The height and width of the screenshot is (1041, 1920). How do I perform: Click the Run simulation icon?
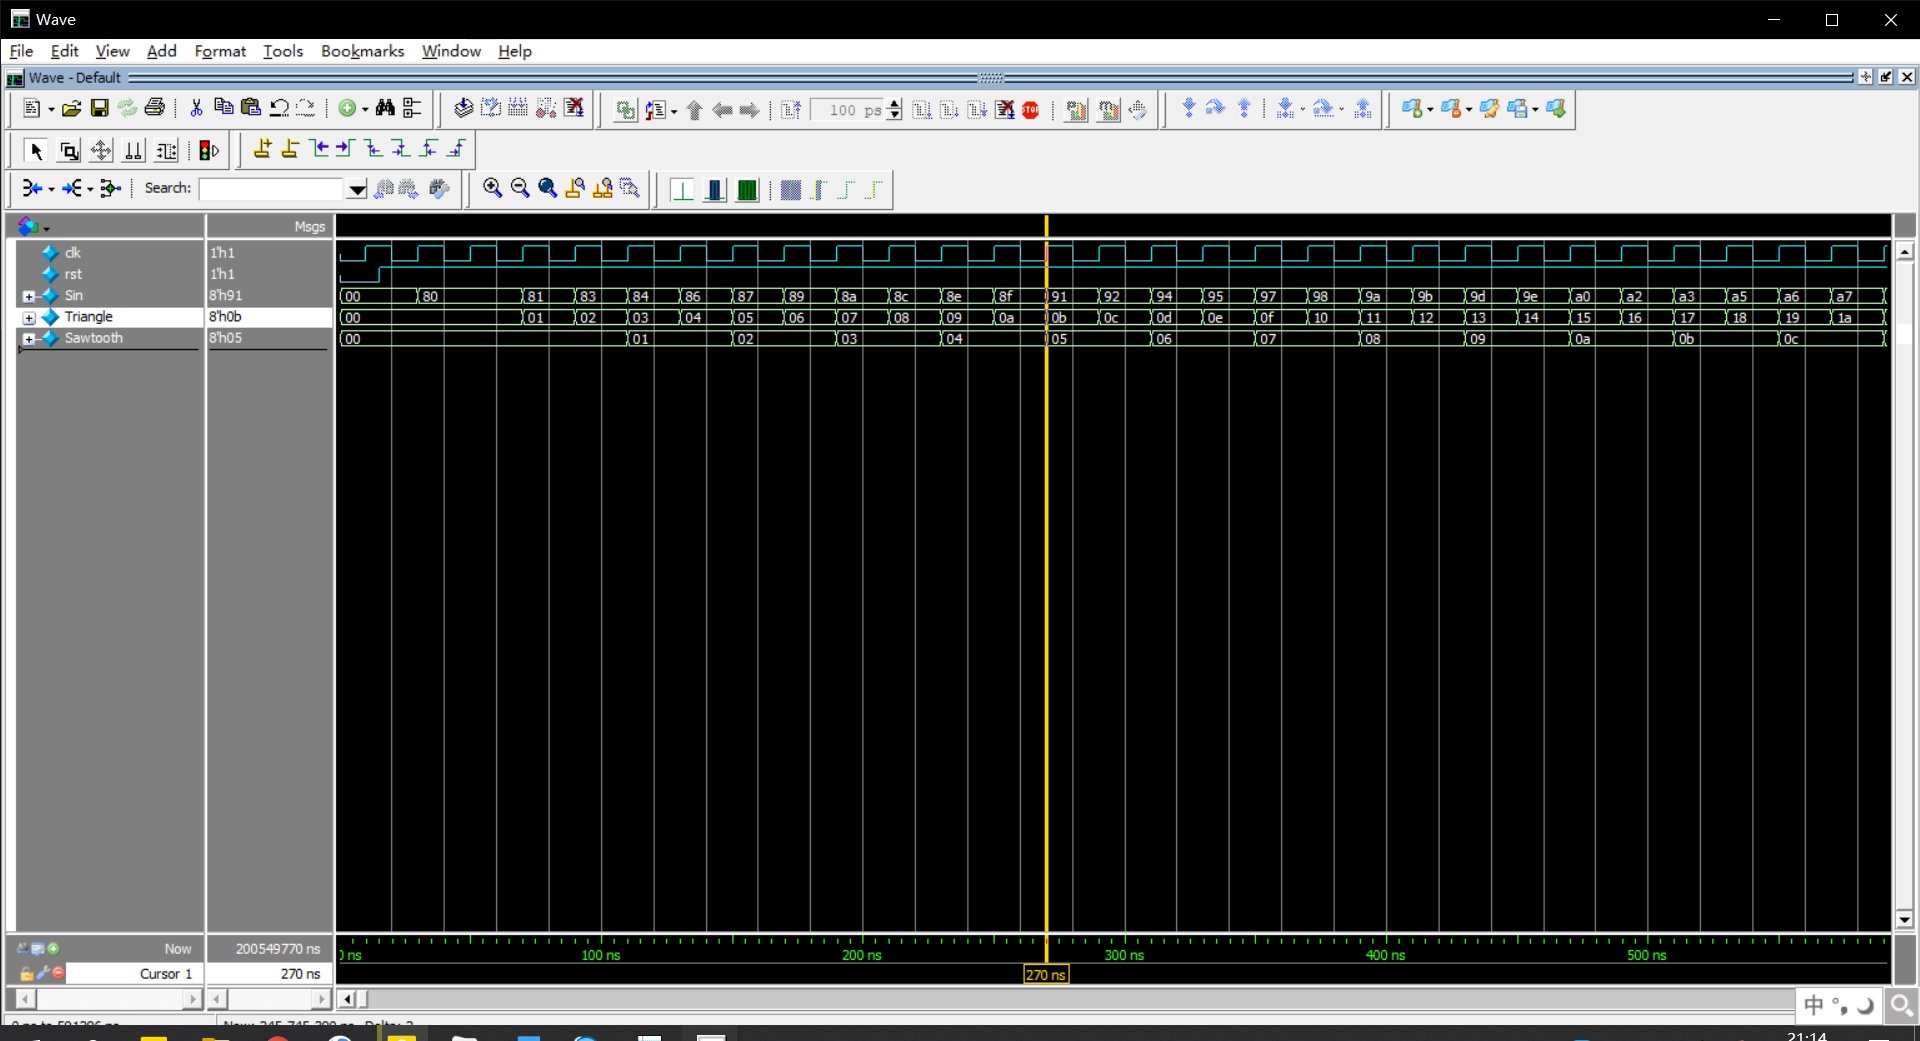tap(922, 110)
